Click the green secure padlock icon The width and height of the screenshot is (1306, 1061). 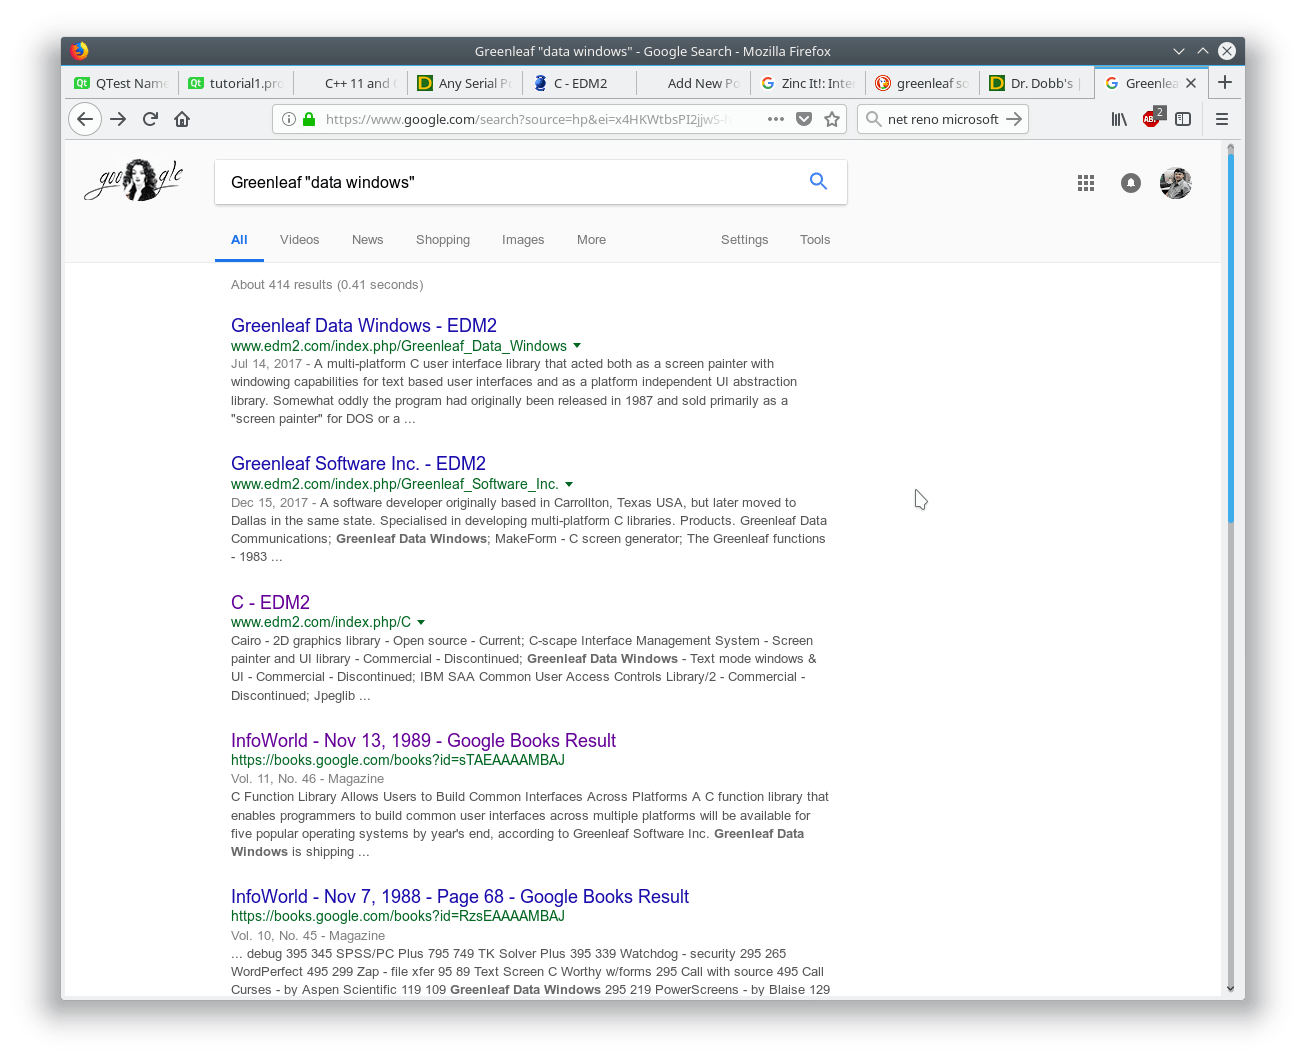[x=309, y=119]
